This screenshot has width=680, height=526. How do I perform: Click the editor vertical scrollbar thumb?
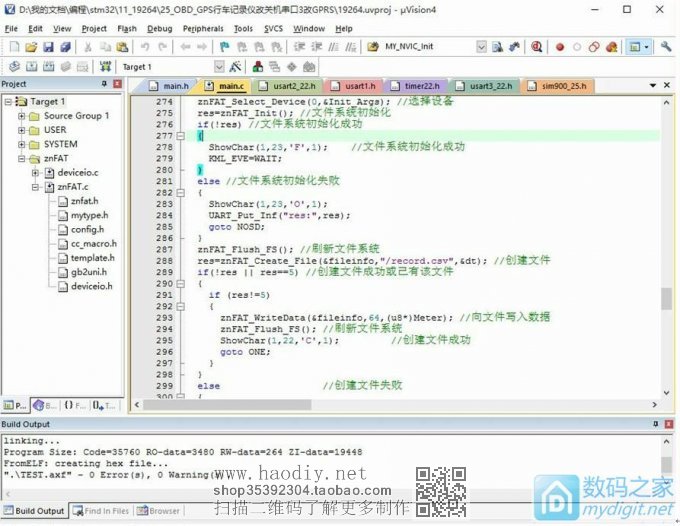tap(666, 298)
